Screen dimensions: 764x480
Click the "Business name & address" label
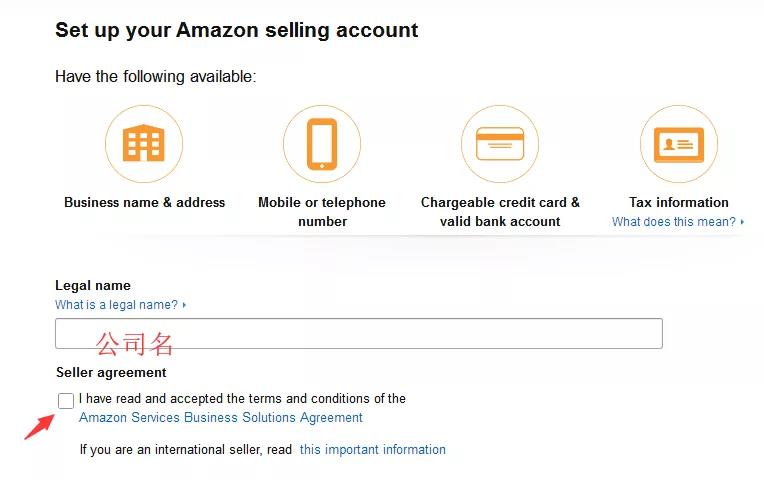(144, 202)
